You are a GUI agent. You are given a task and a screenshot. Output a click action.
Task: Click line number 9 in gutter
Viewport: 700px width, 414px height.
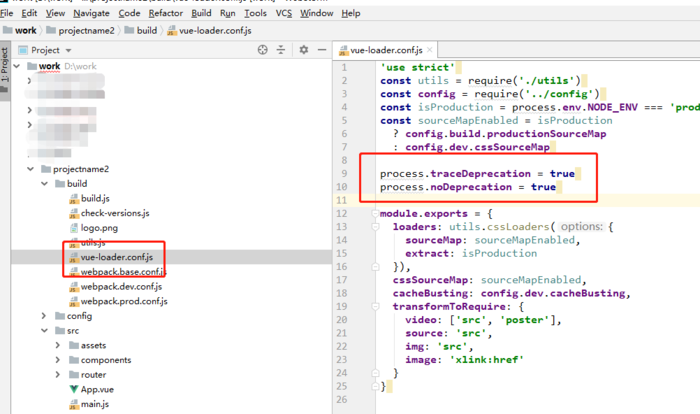[x=344, y=174]
